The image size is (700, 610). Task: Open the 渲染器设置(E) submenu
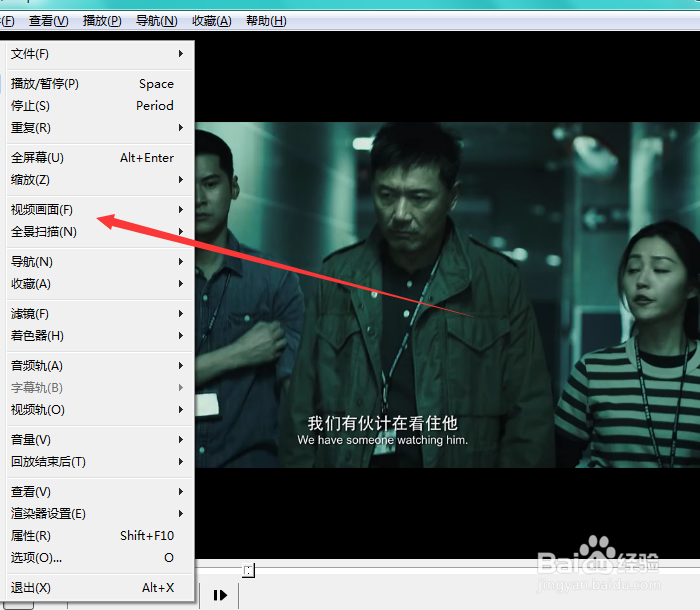(100, 514)
